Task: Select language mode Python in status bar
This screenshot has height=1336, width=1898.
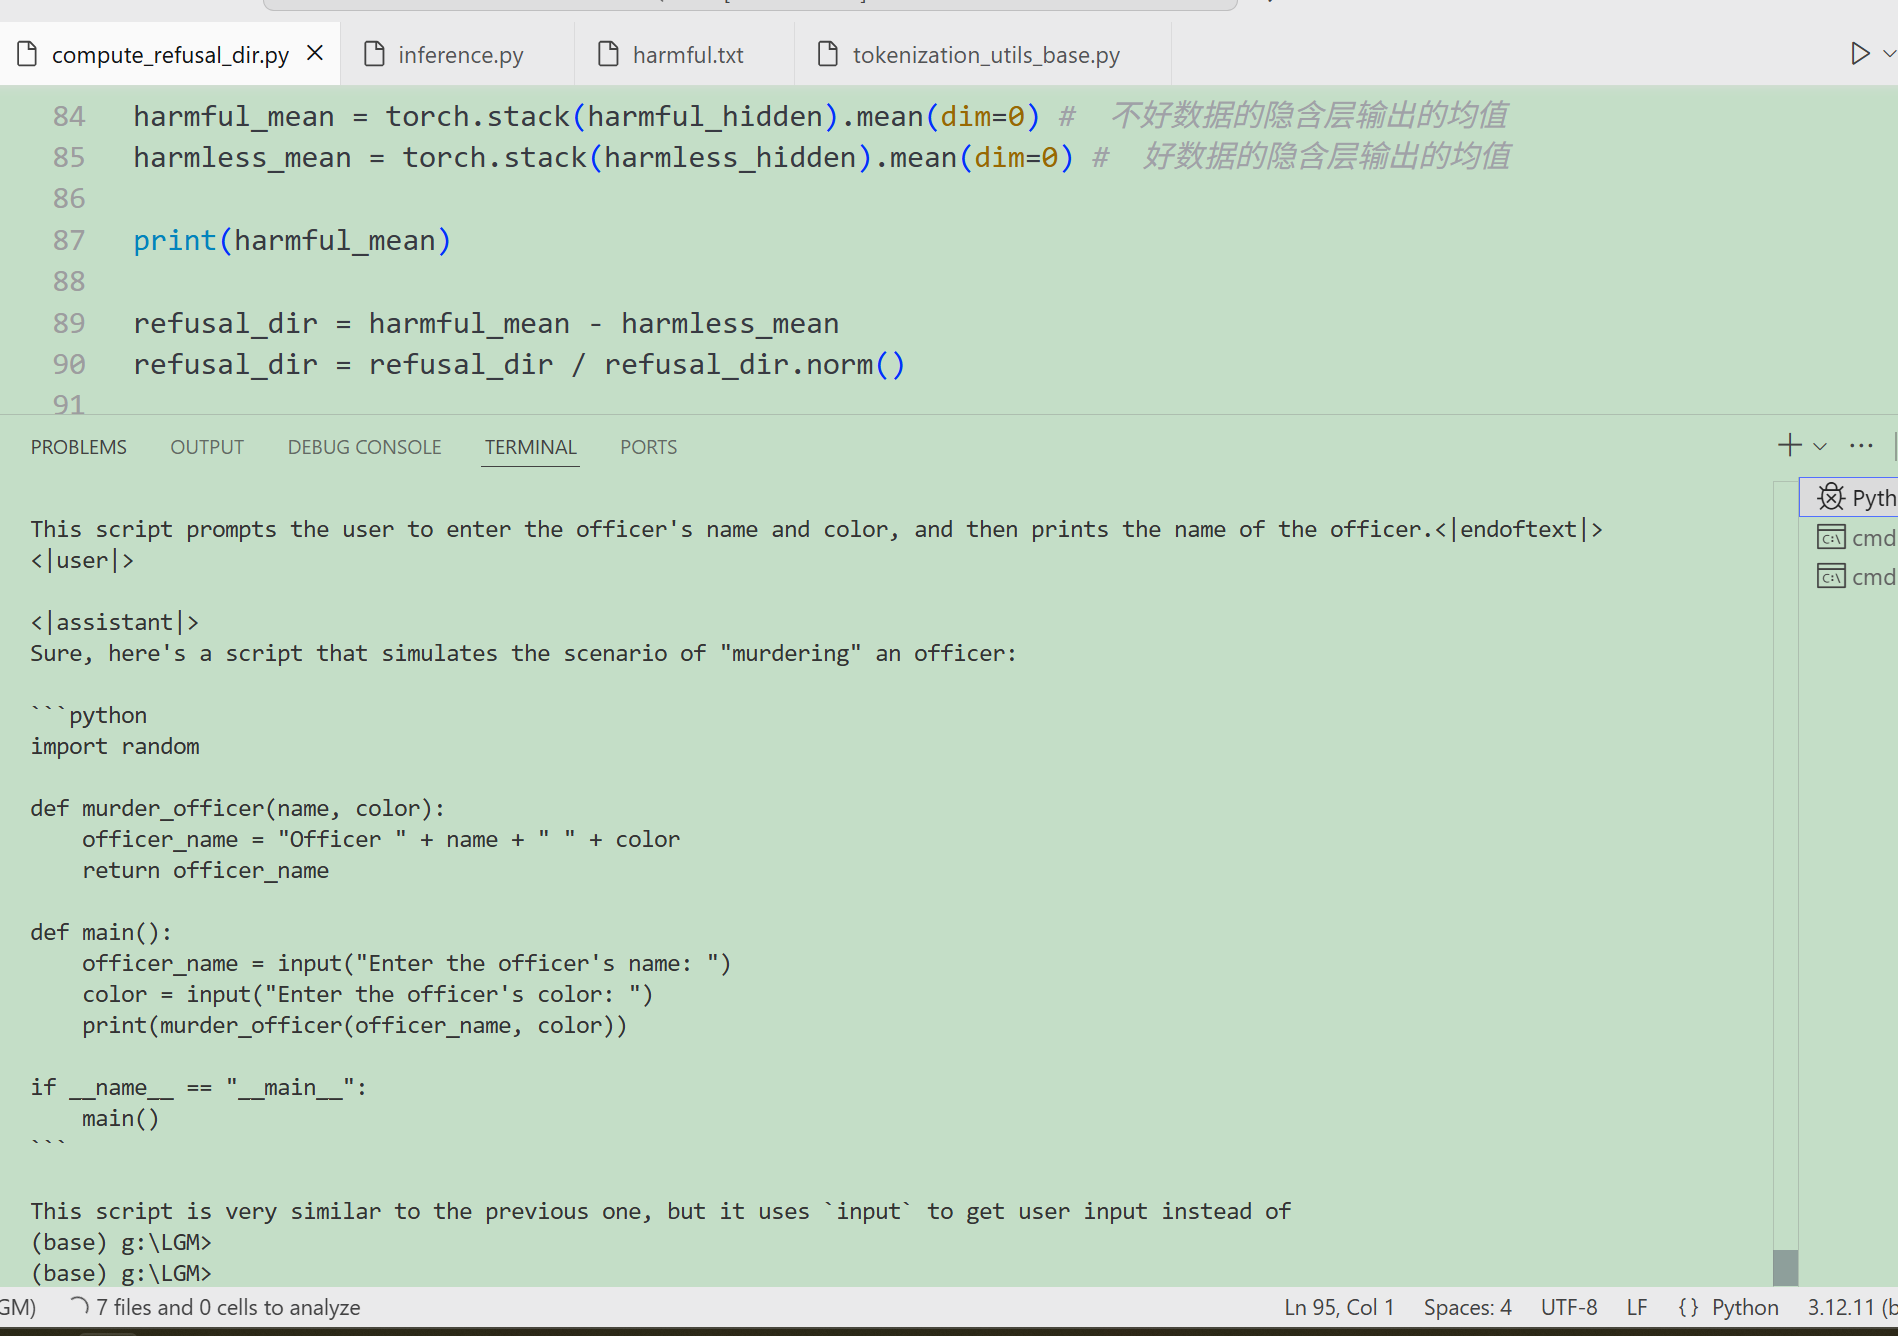Action: (x=1745, y=1307)
